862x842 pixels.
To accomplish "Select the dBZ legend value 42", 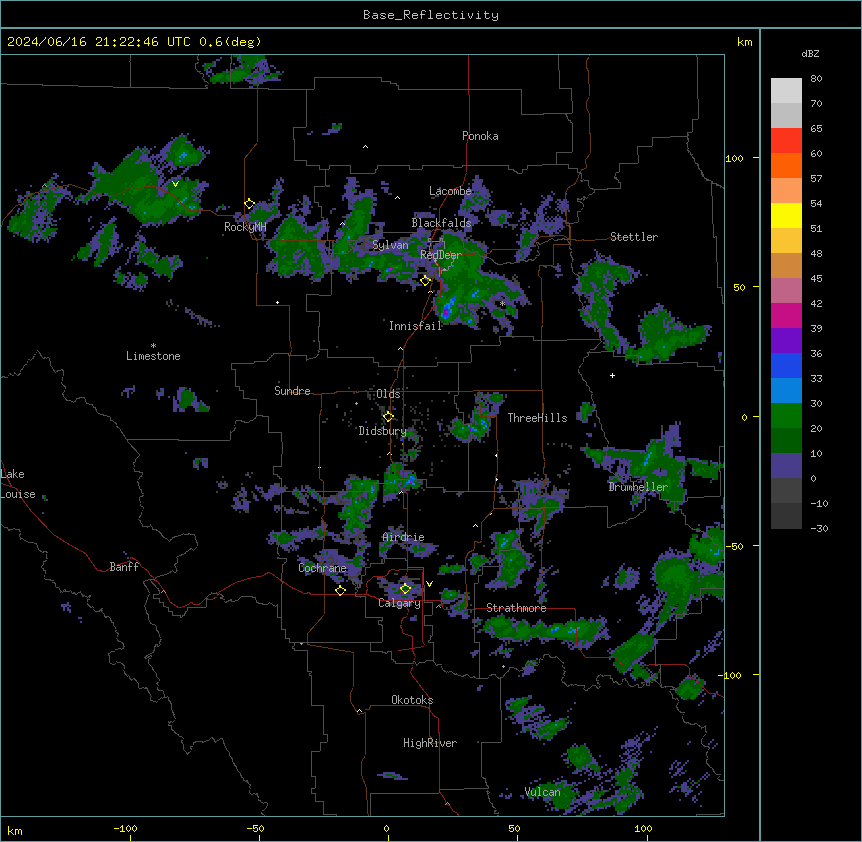I will [816, 303].
